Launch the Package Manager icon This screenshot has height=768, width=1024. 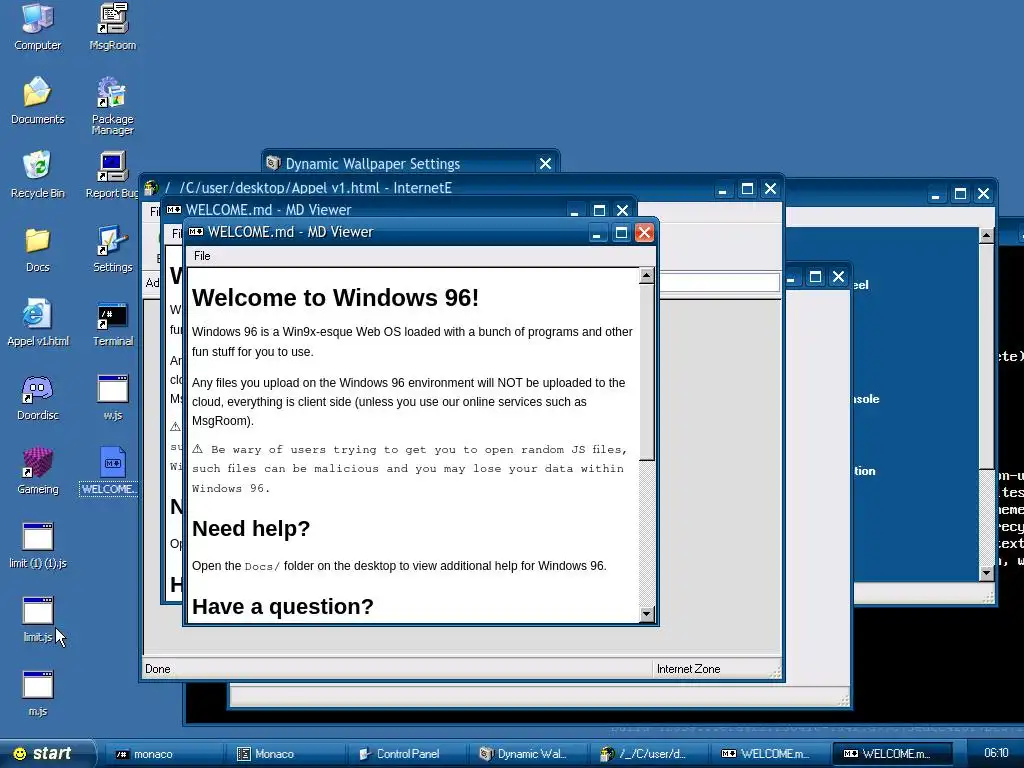(112, 105)
